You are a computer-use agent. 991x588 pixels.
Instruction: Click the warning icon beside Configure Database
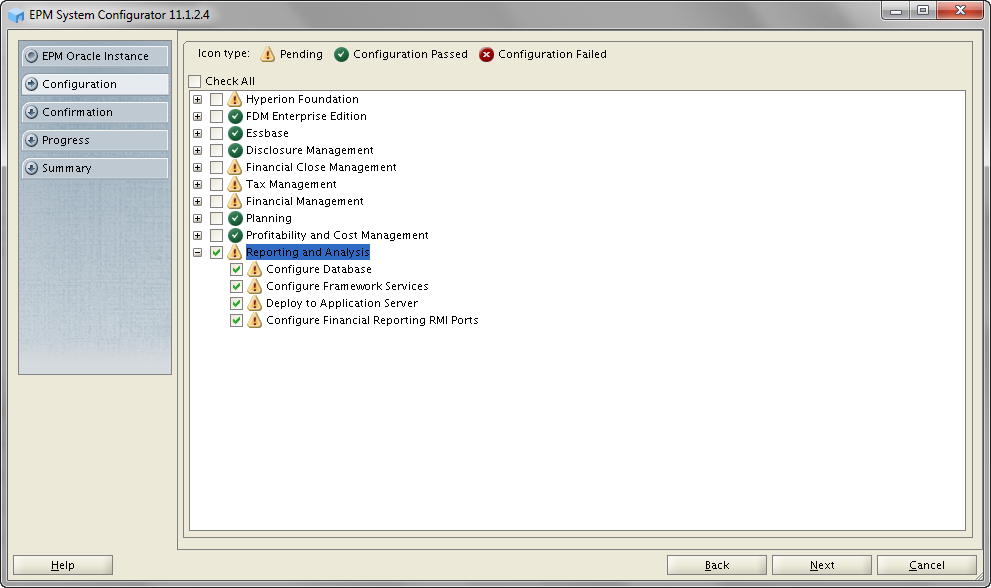pyautogui.click(x=255, y=269)
